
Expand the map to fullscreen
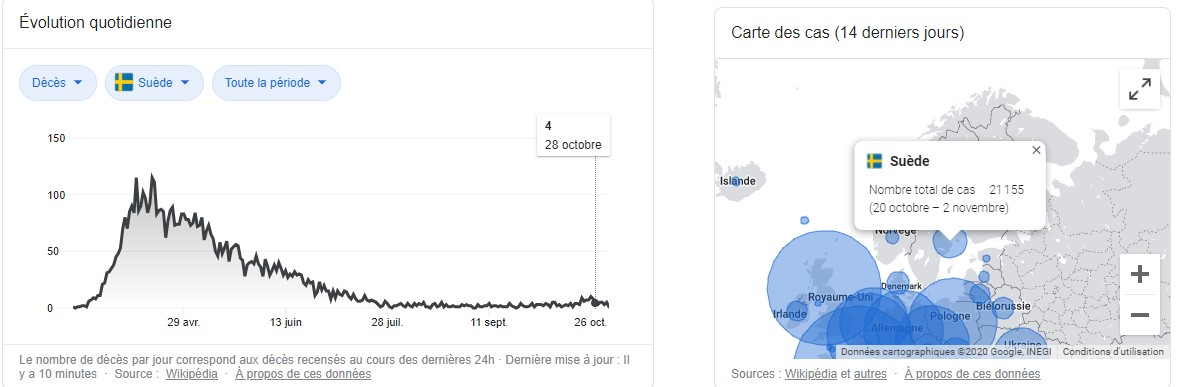(x=1140, y=90)
